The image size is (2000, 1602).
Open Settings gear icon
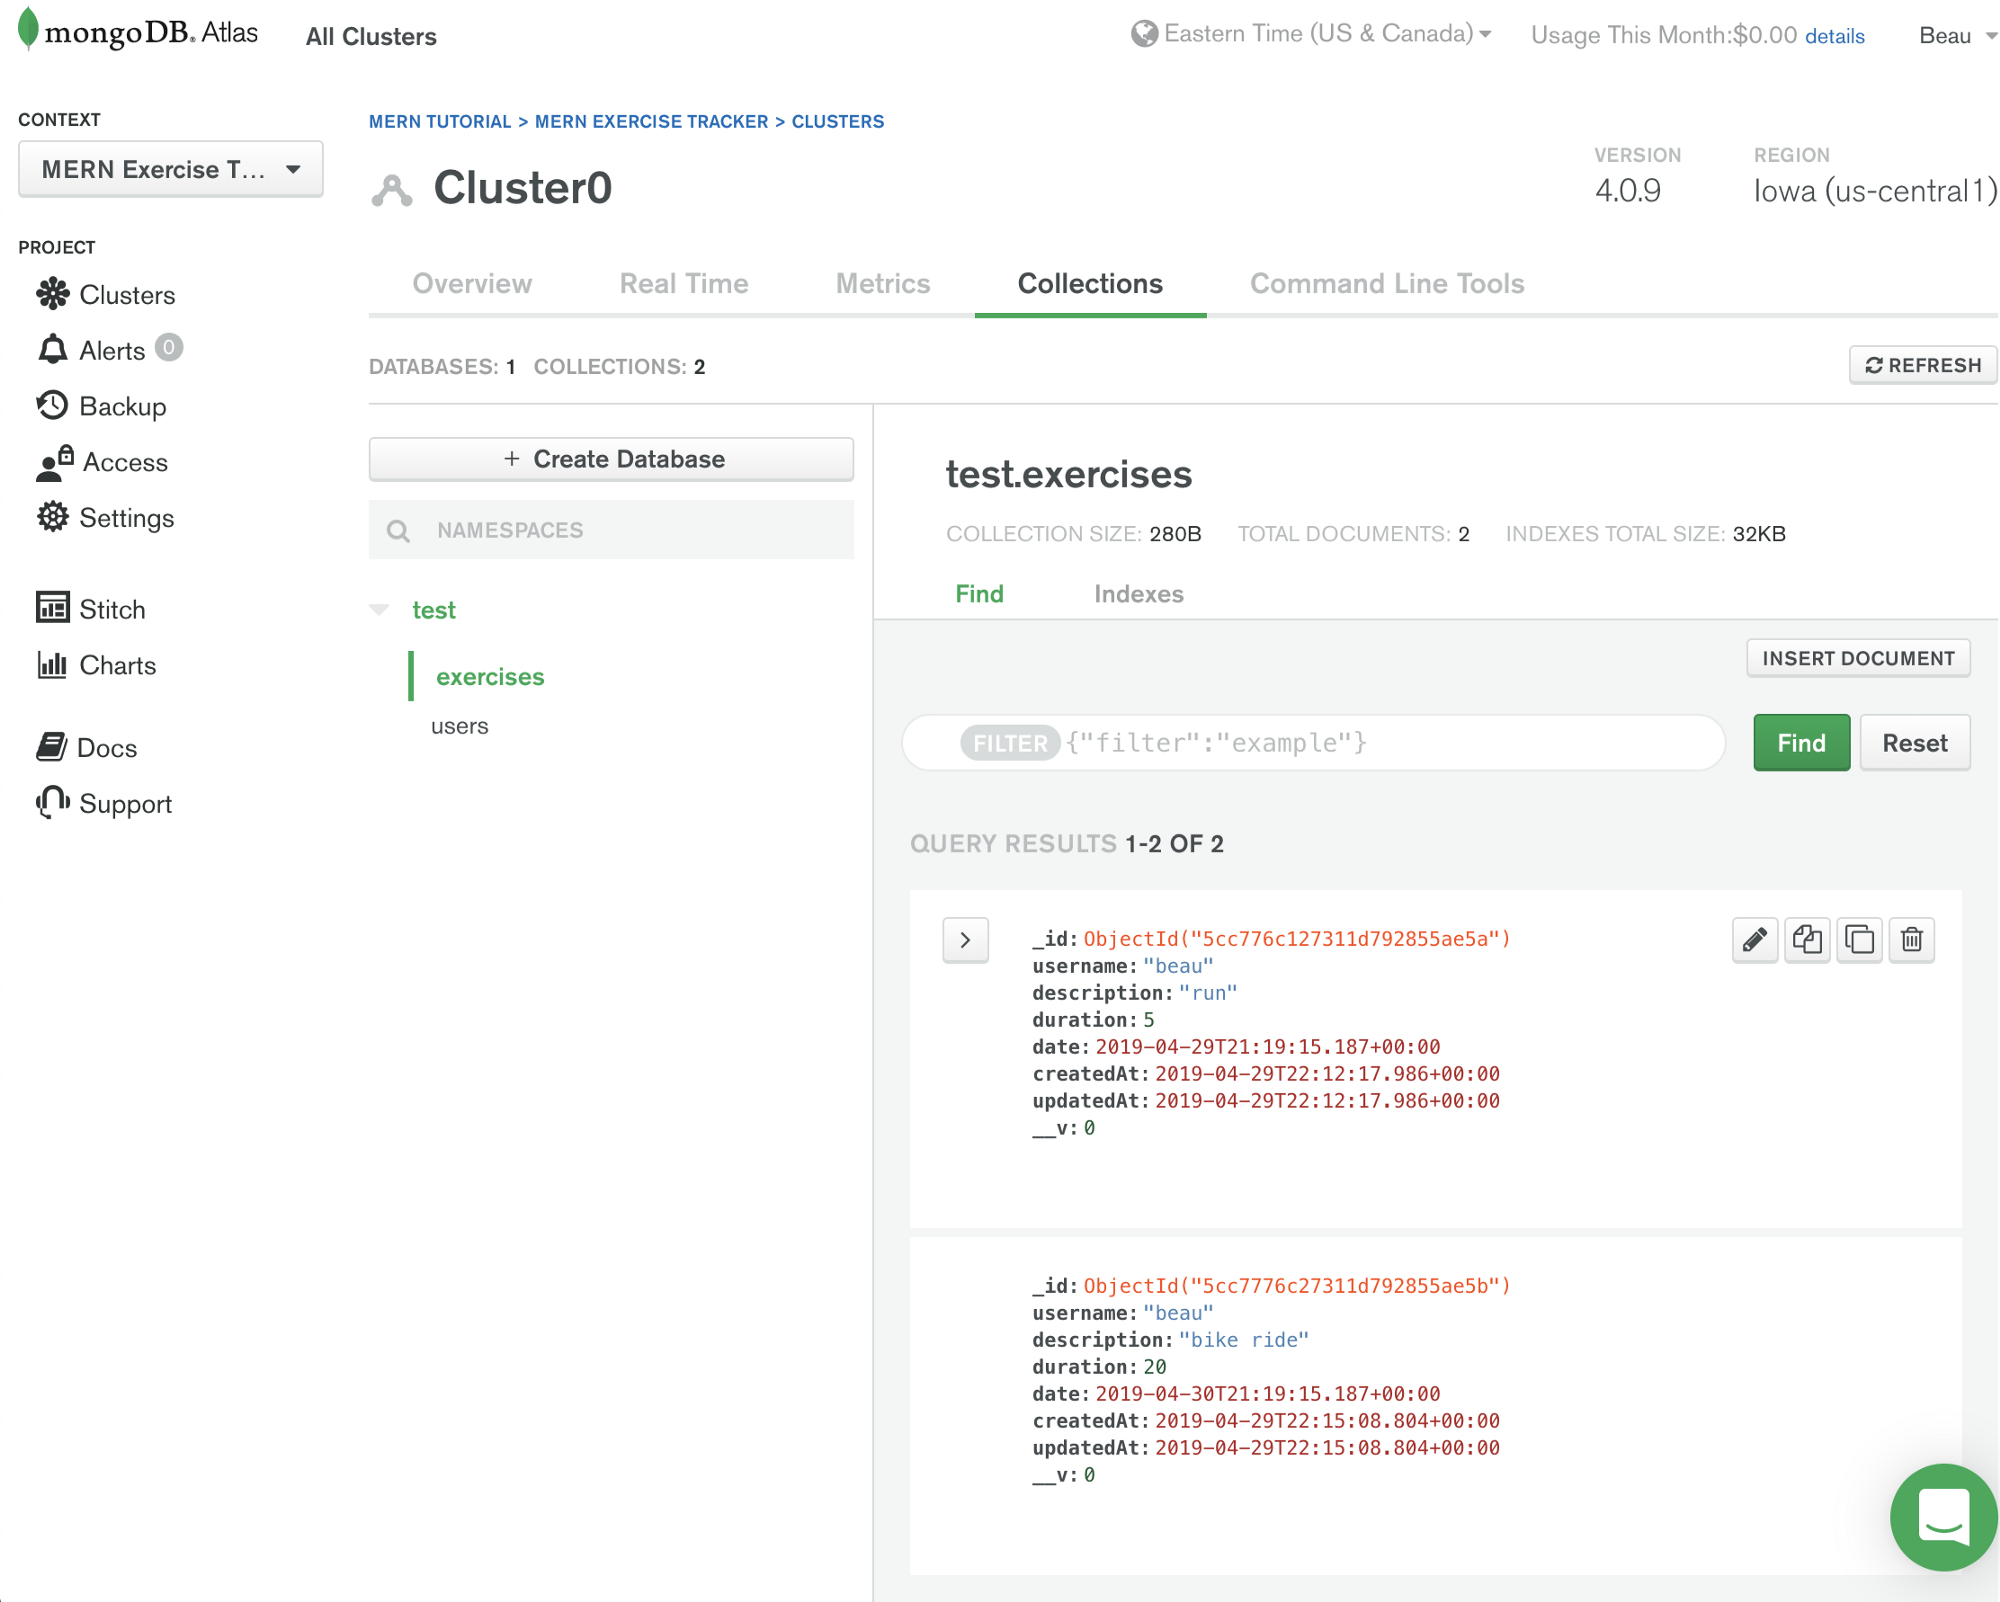coord(53,517)
